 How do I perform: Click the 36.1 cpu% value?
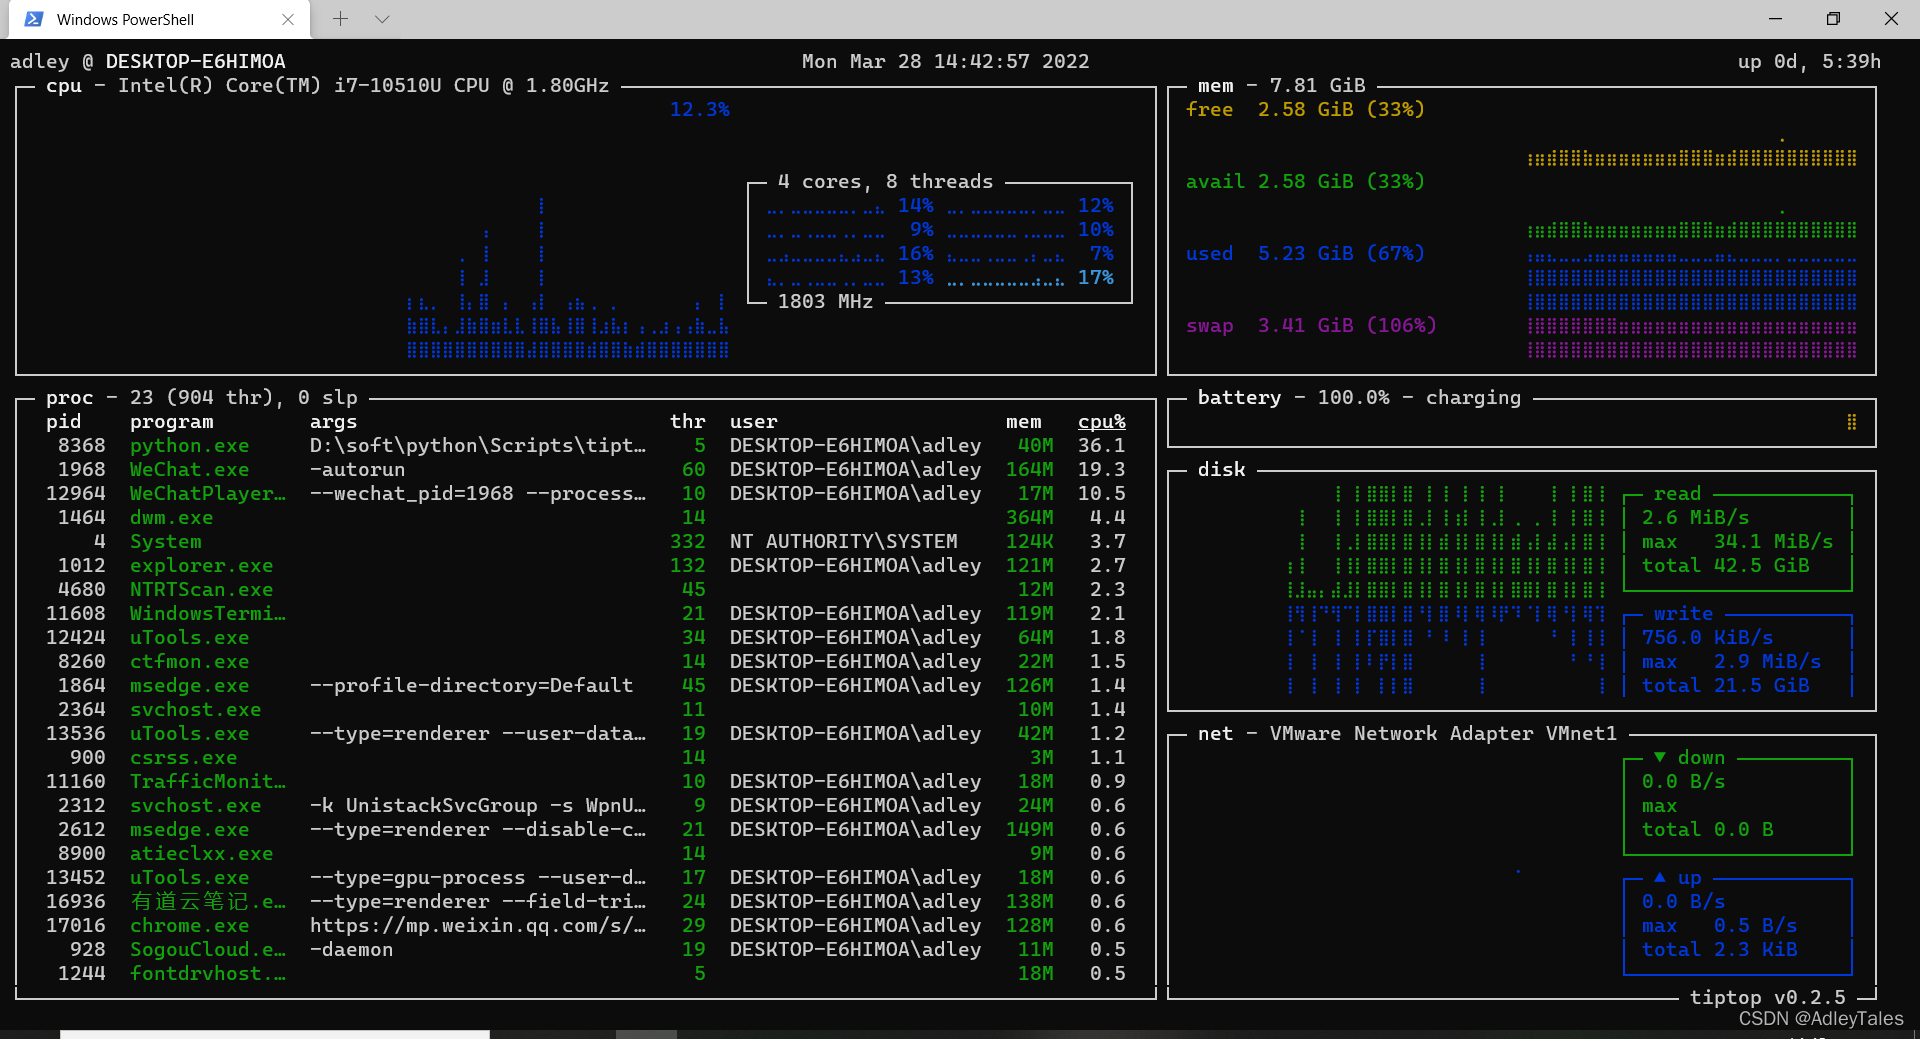pyautogui.click(x=1102, y=446)
